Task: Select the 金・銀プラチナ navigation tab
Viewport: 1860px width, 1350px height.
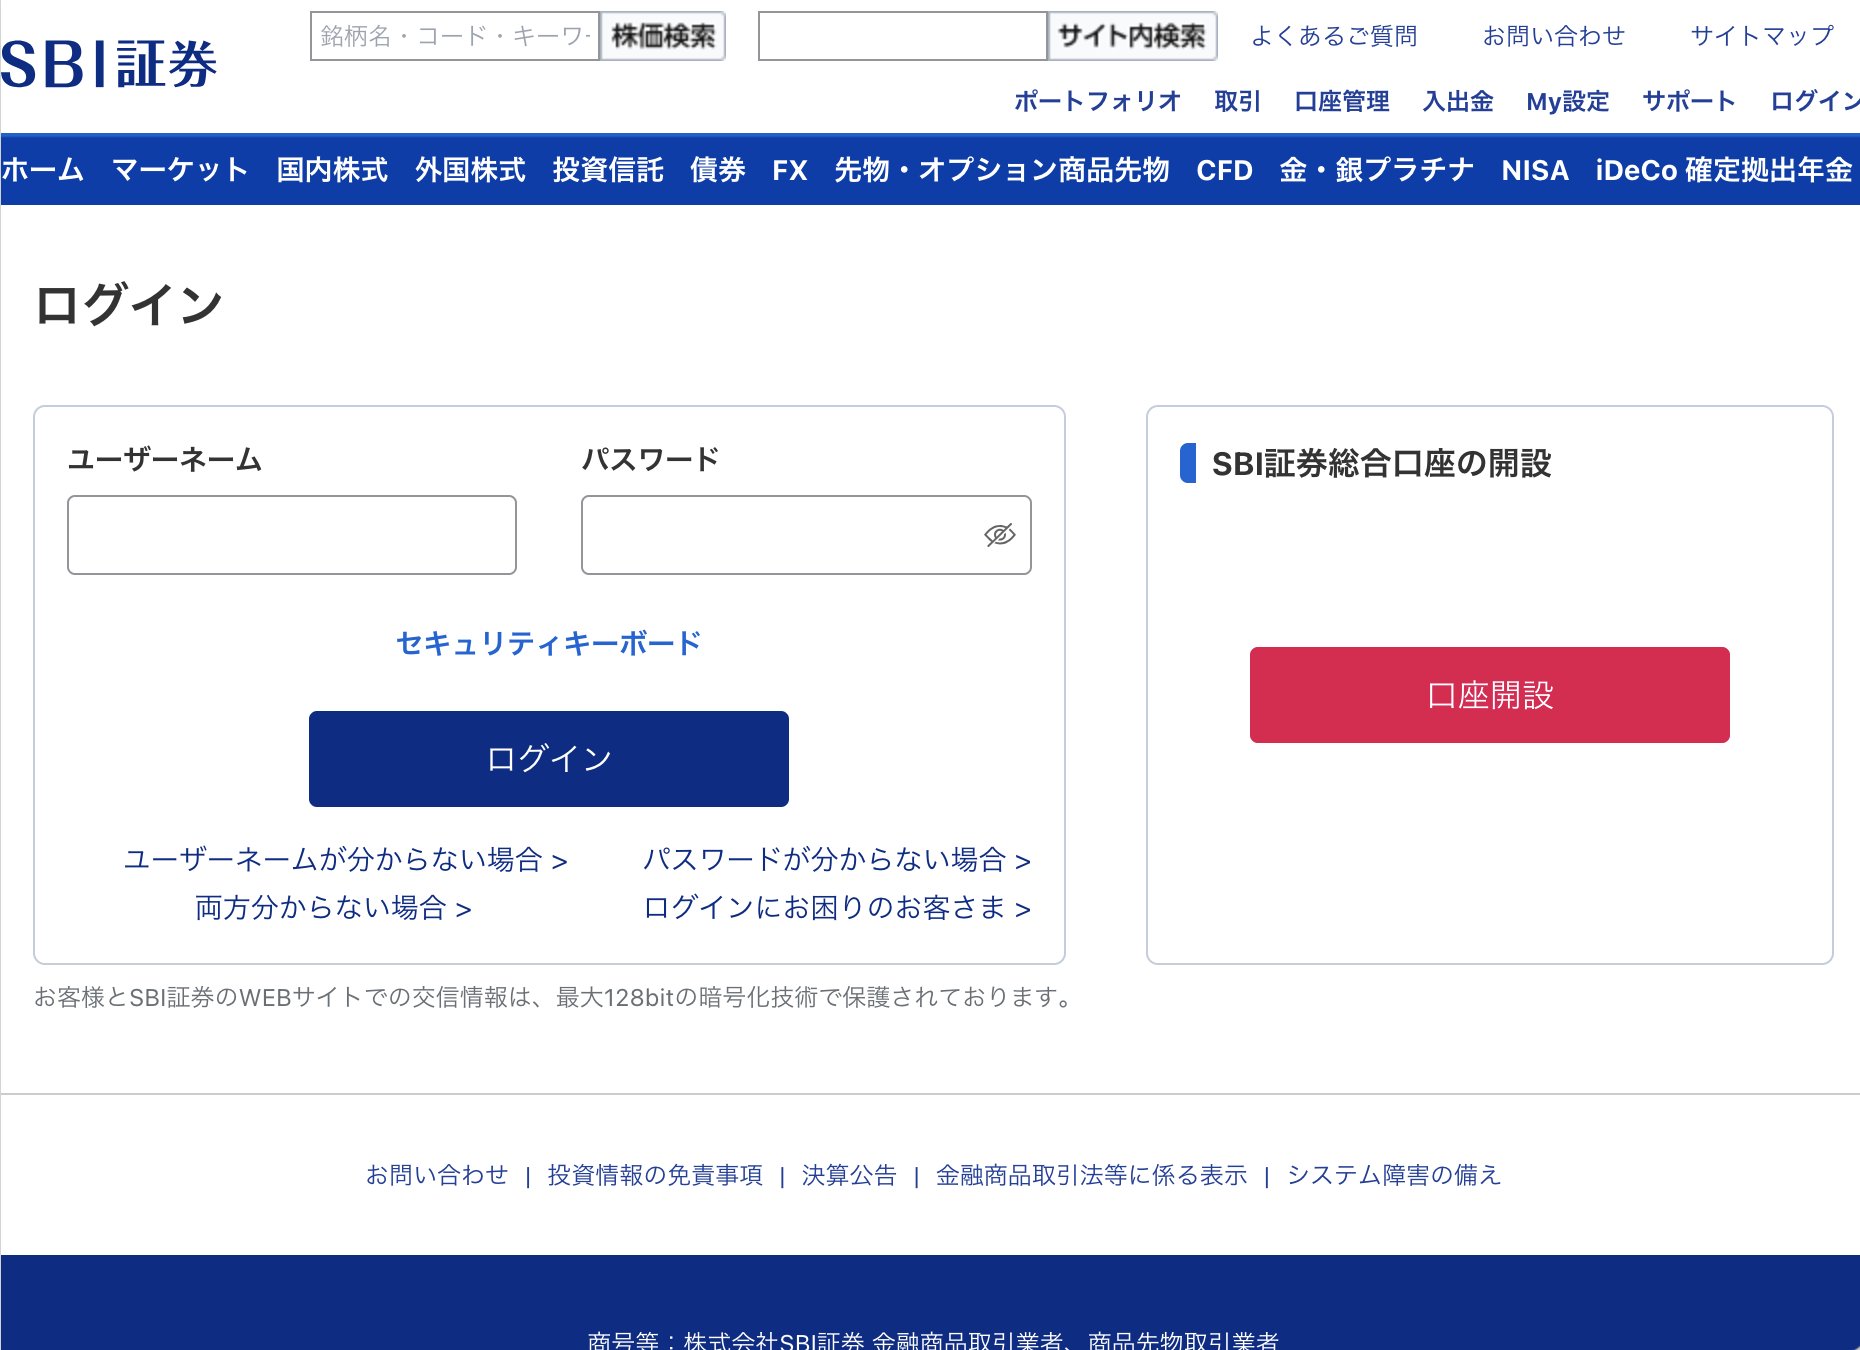Action: click(1377, 170)
